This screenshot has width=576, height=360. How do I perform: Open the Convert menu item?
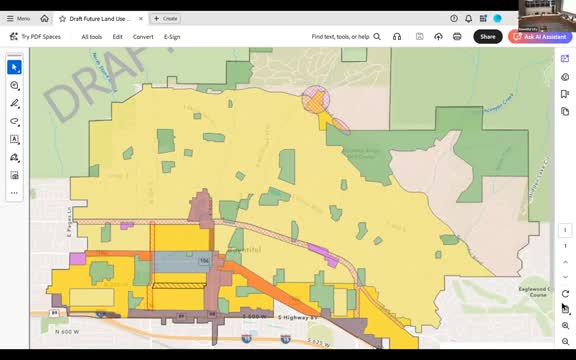pos(143,37)
